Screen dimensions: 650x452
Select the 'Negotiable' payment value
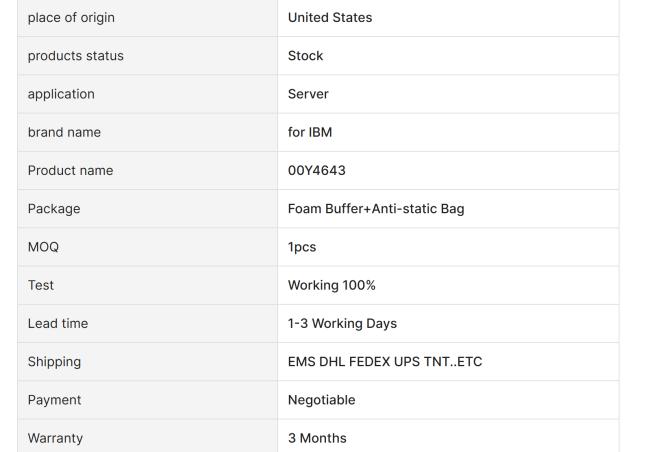coord(321,400)
